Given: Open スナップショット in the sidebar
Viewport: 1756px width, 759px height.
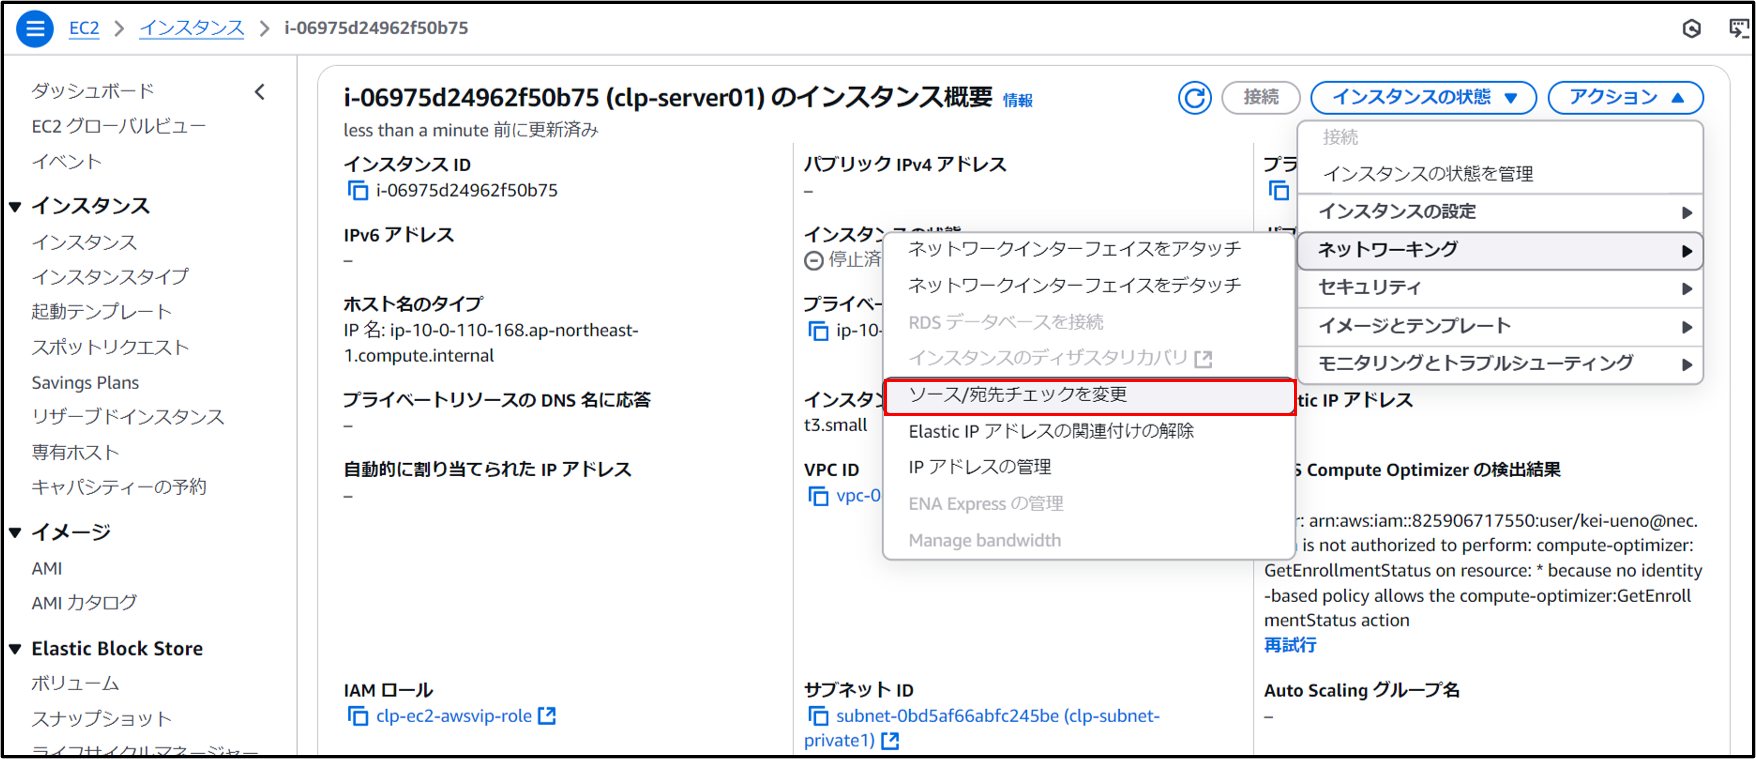Looking at the screenshot, I should click(x=101, y=718).
